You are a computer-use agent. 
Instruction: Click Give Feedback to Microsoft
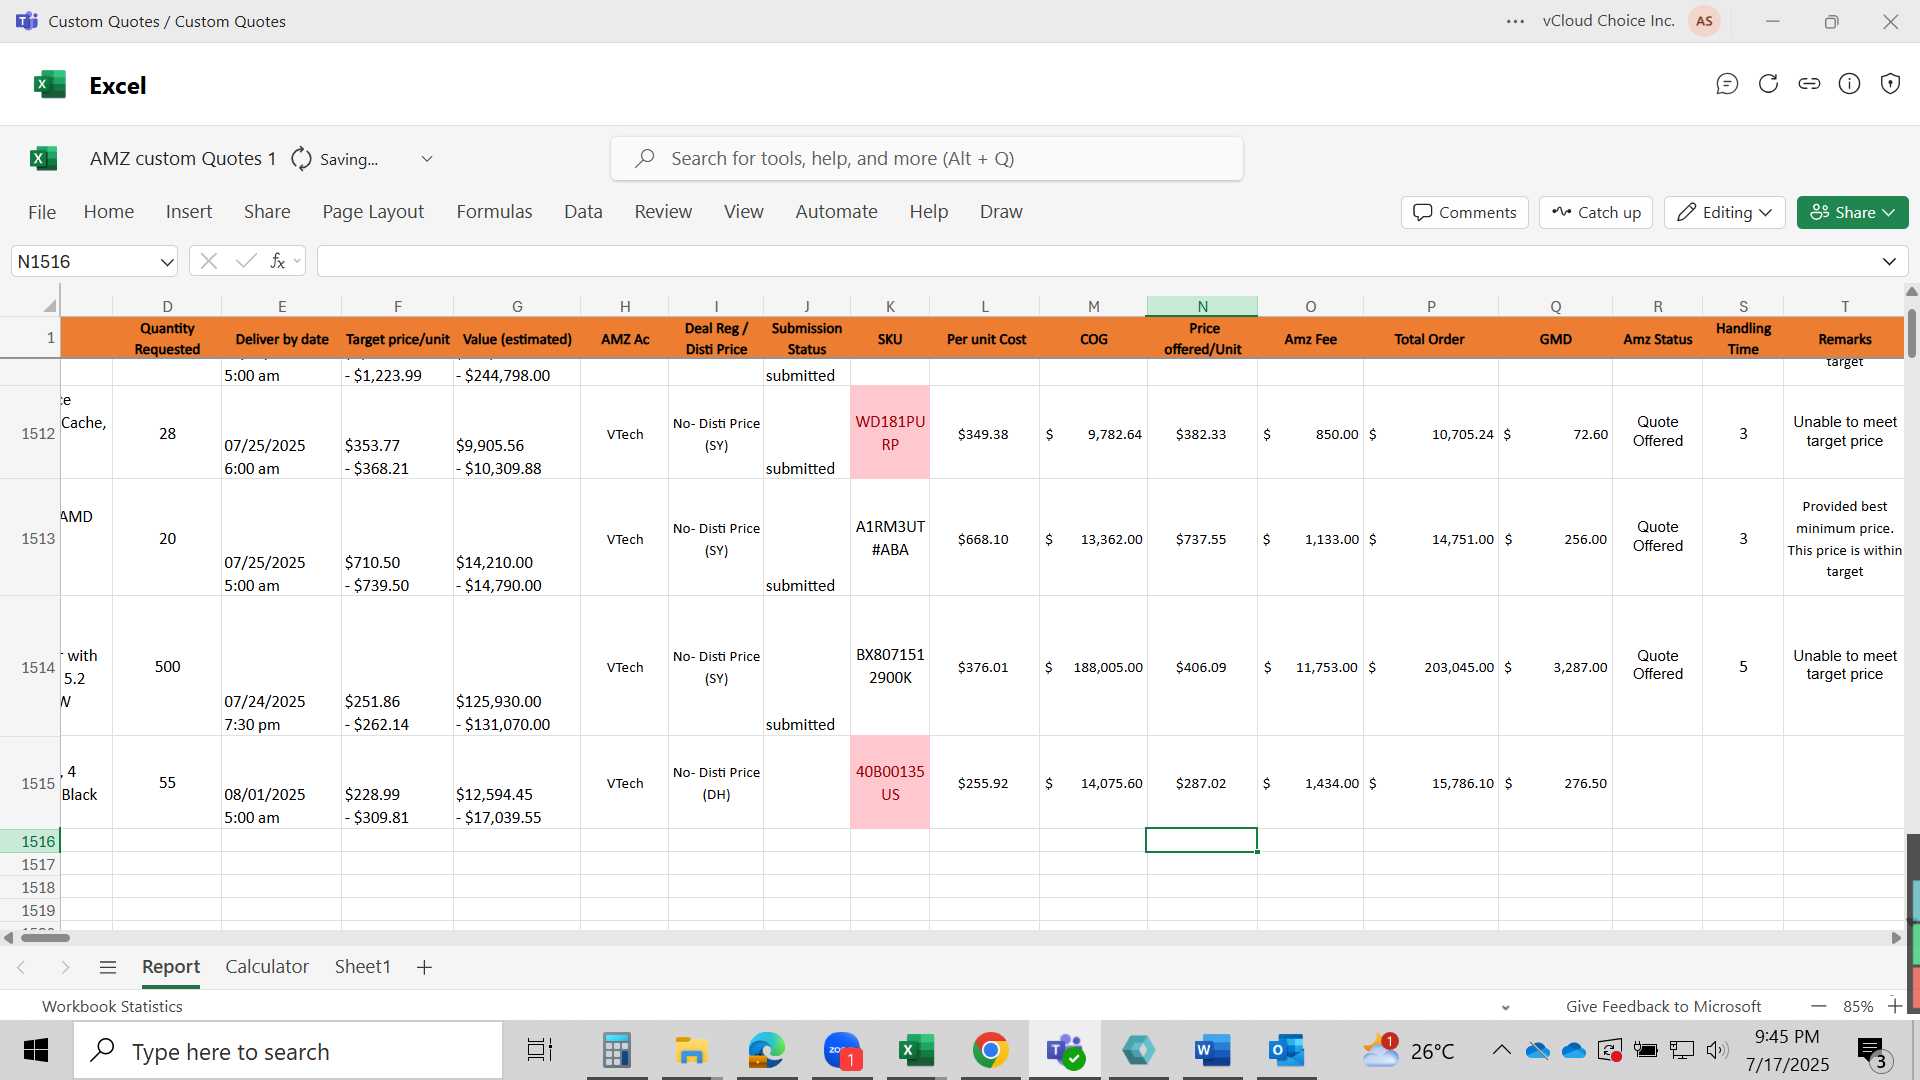pos(1663,1007)
